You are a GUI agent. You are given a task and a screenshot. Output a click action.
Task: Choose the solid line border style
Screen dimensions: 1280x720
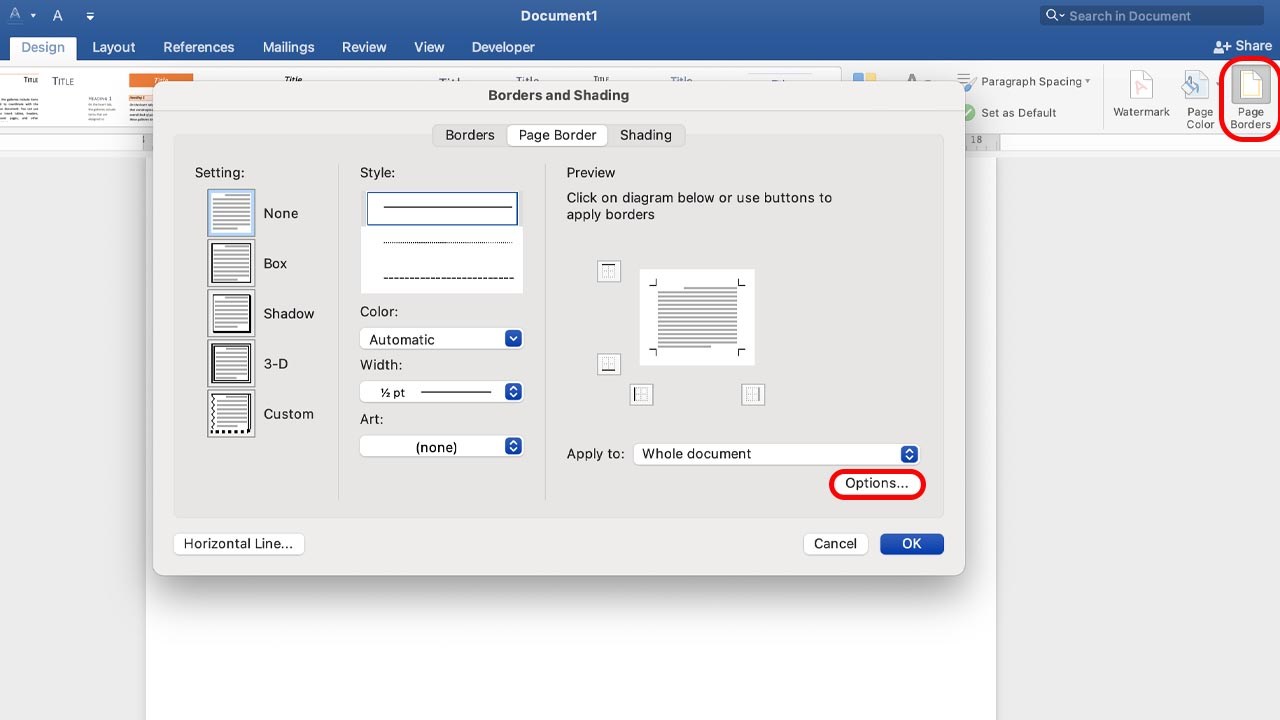442,208
